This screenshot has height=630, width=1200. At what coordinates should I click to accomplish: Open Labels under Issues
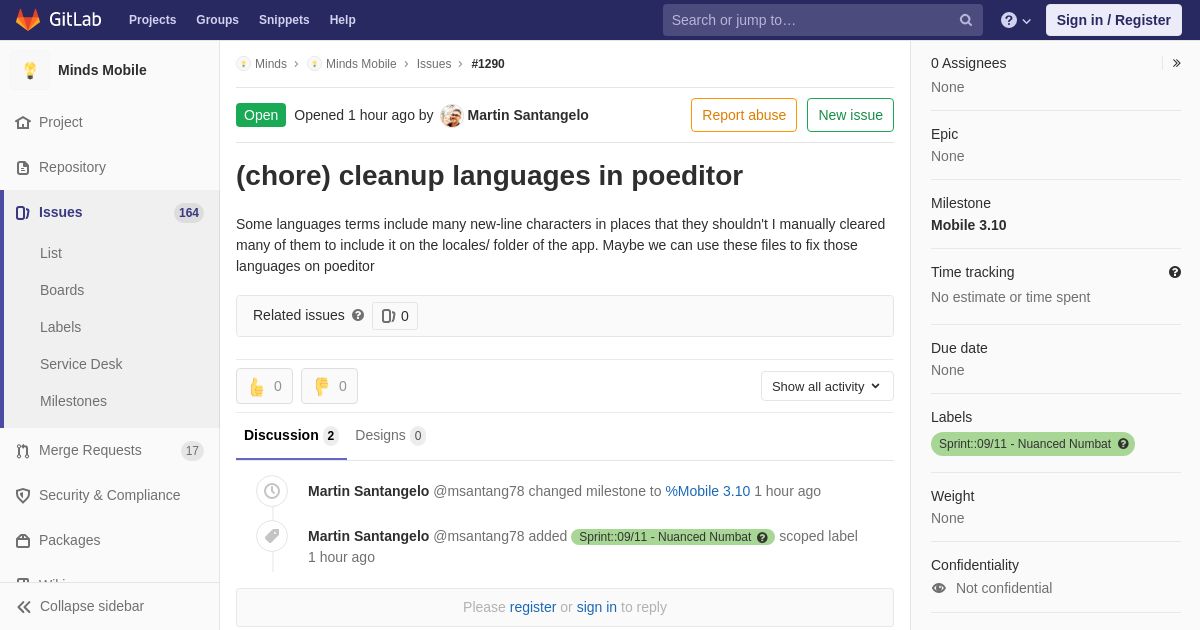point(60,327)
